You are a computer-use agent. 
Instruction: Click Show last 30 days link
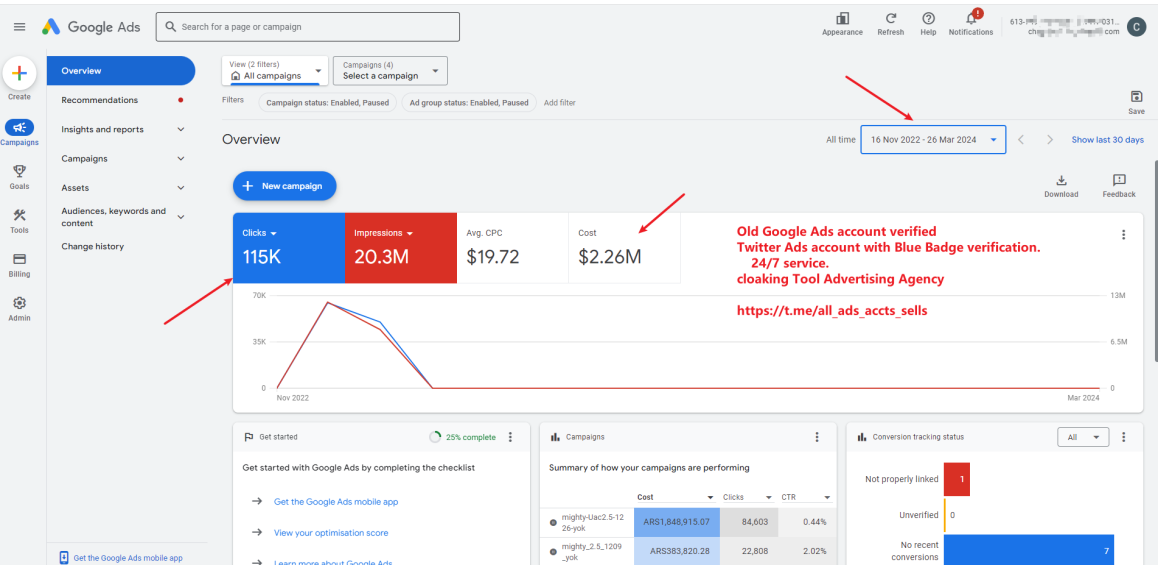click(x=1107, y=140)
